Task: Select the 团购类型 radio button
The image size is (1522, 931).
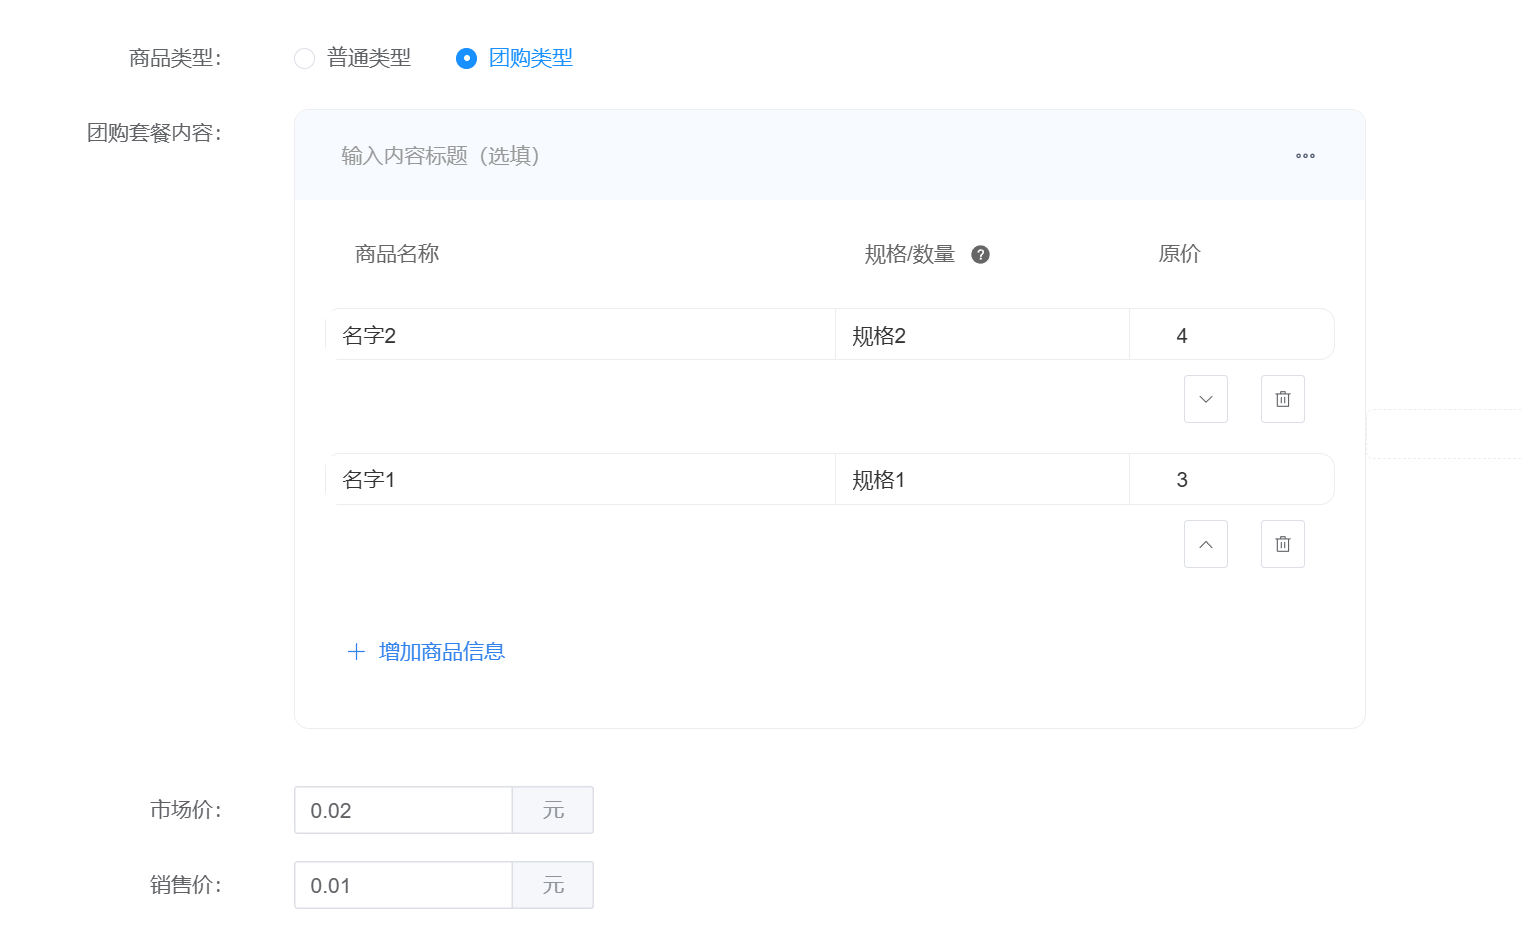Action: (466, 59)
